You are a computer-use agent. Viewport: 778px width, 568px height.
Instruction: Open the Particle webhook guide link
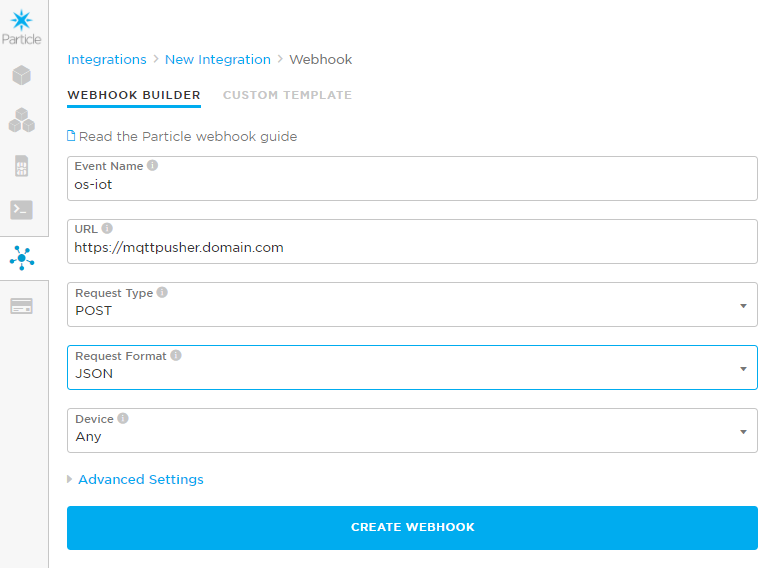187,136
